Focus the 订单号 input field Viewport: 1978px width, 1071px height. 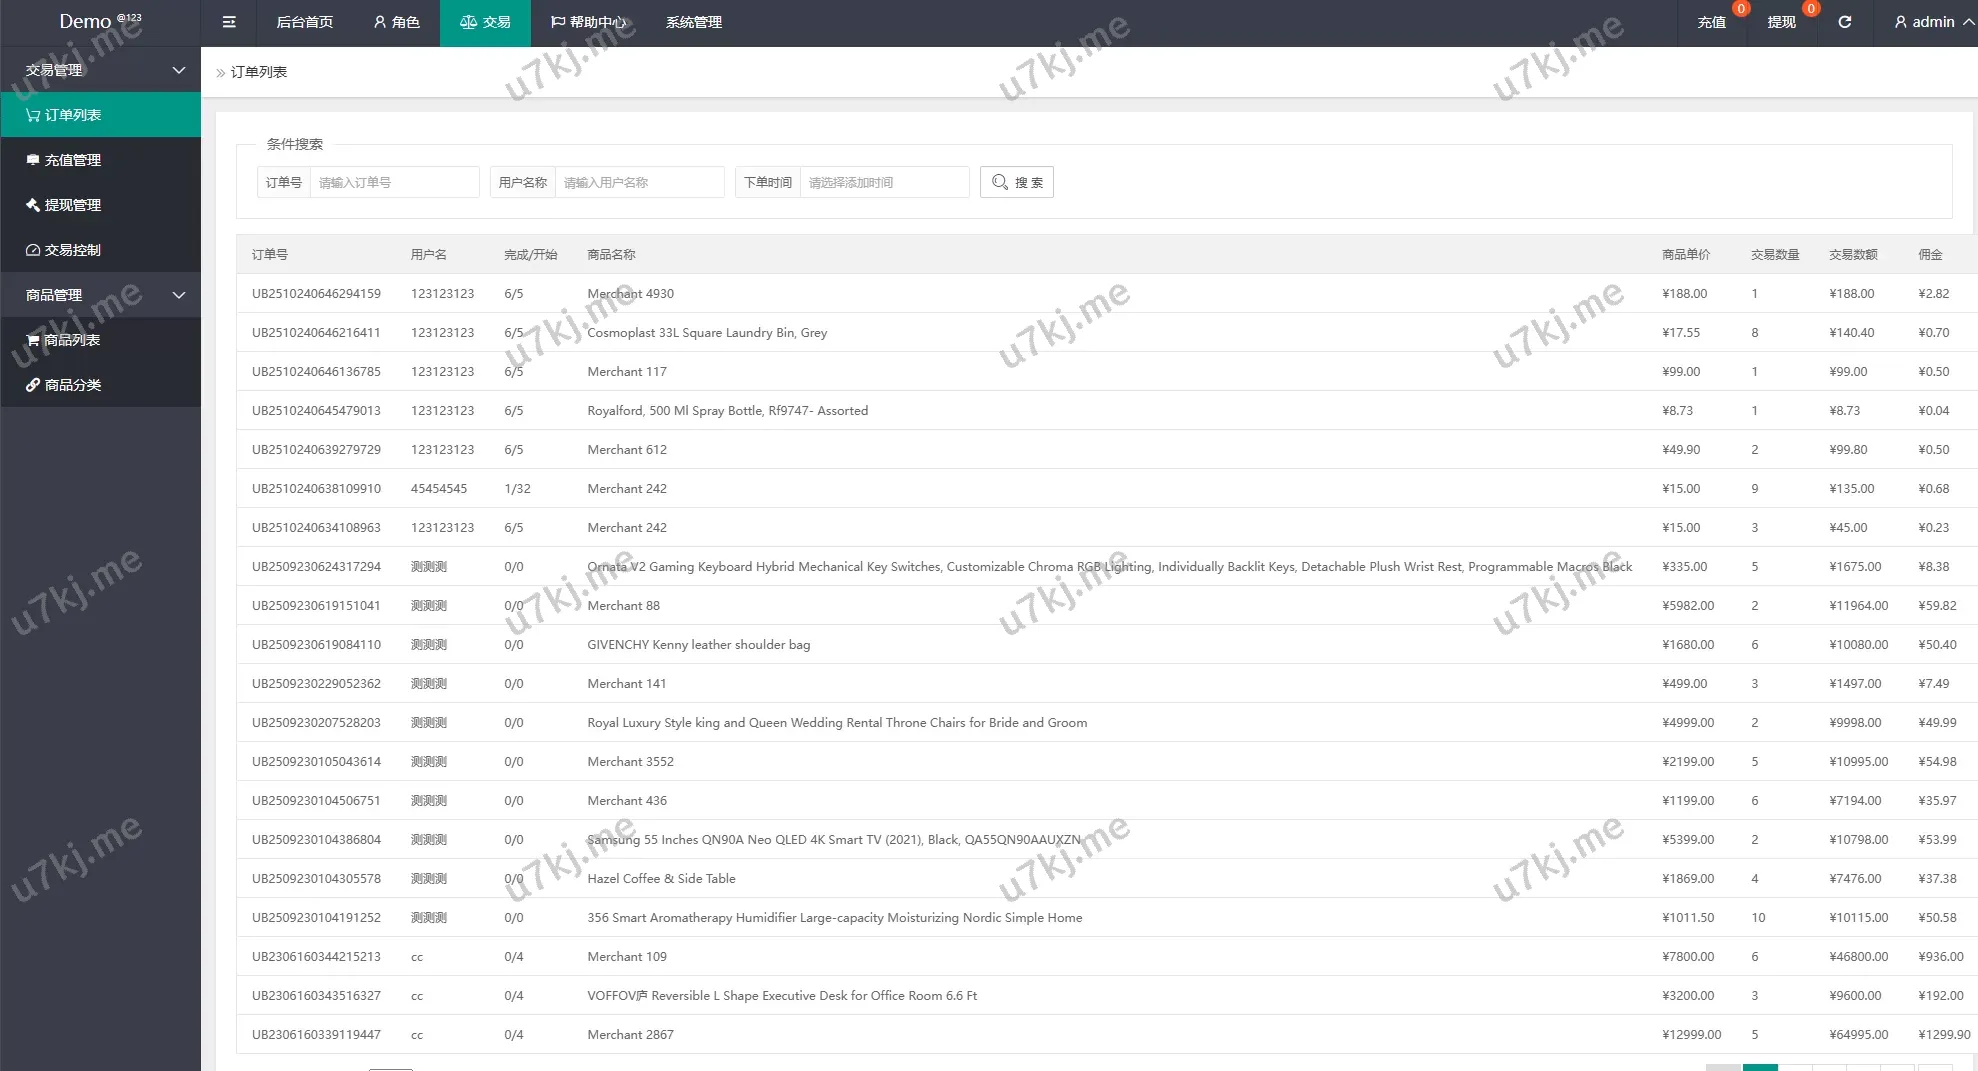[x=394, y=182]
